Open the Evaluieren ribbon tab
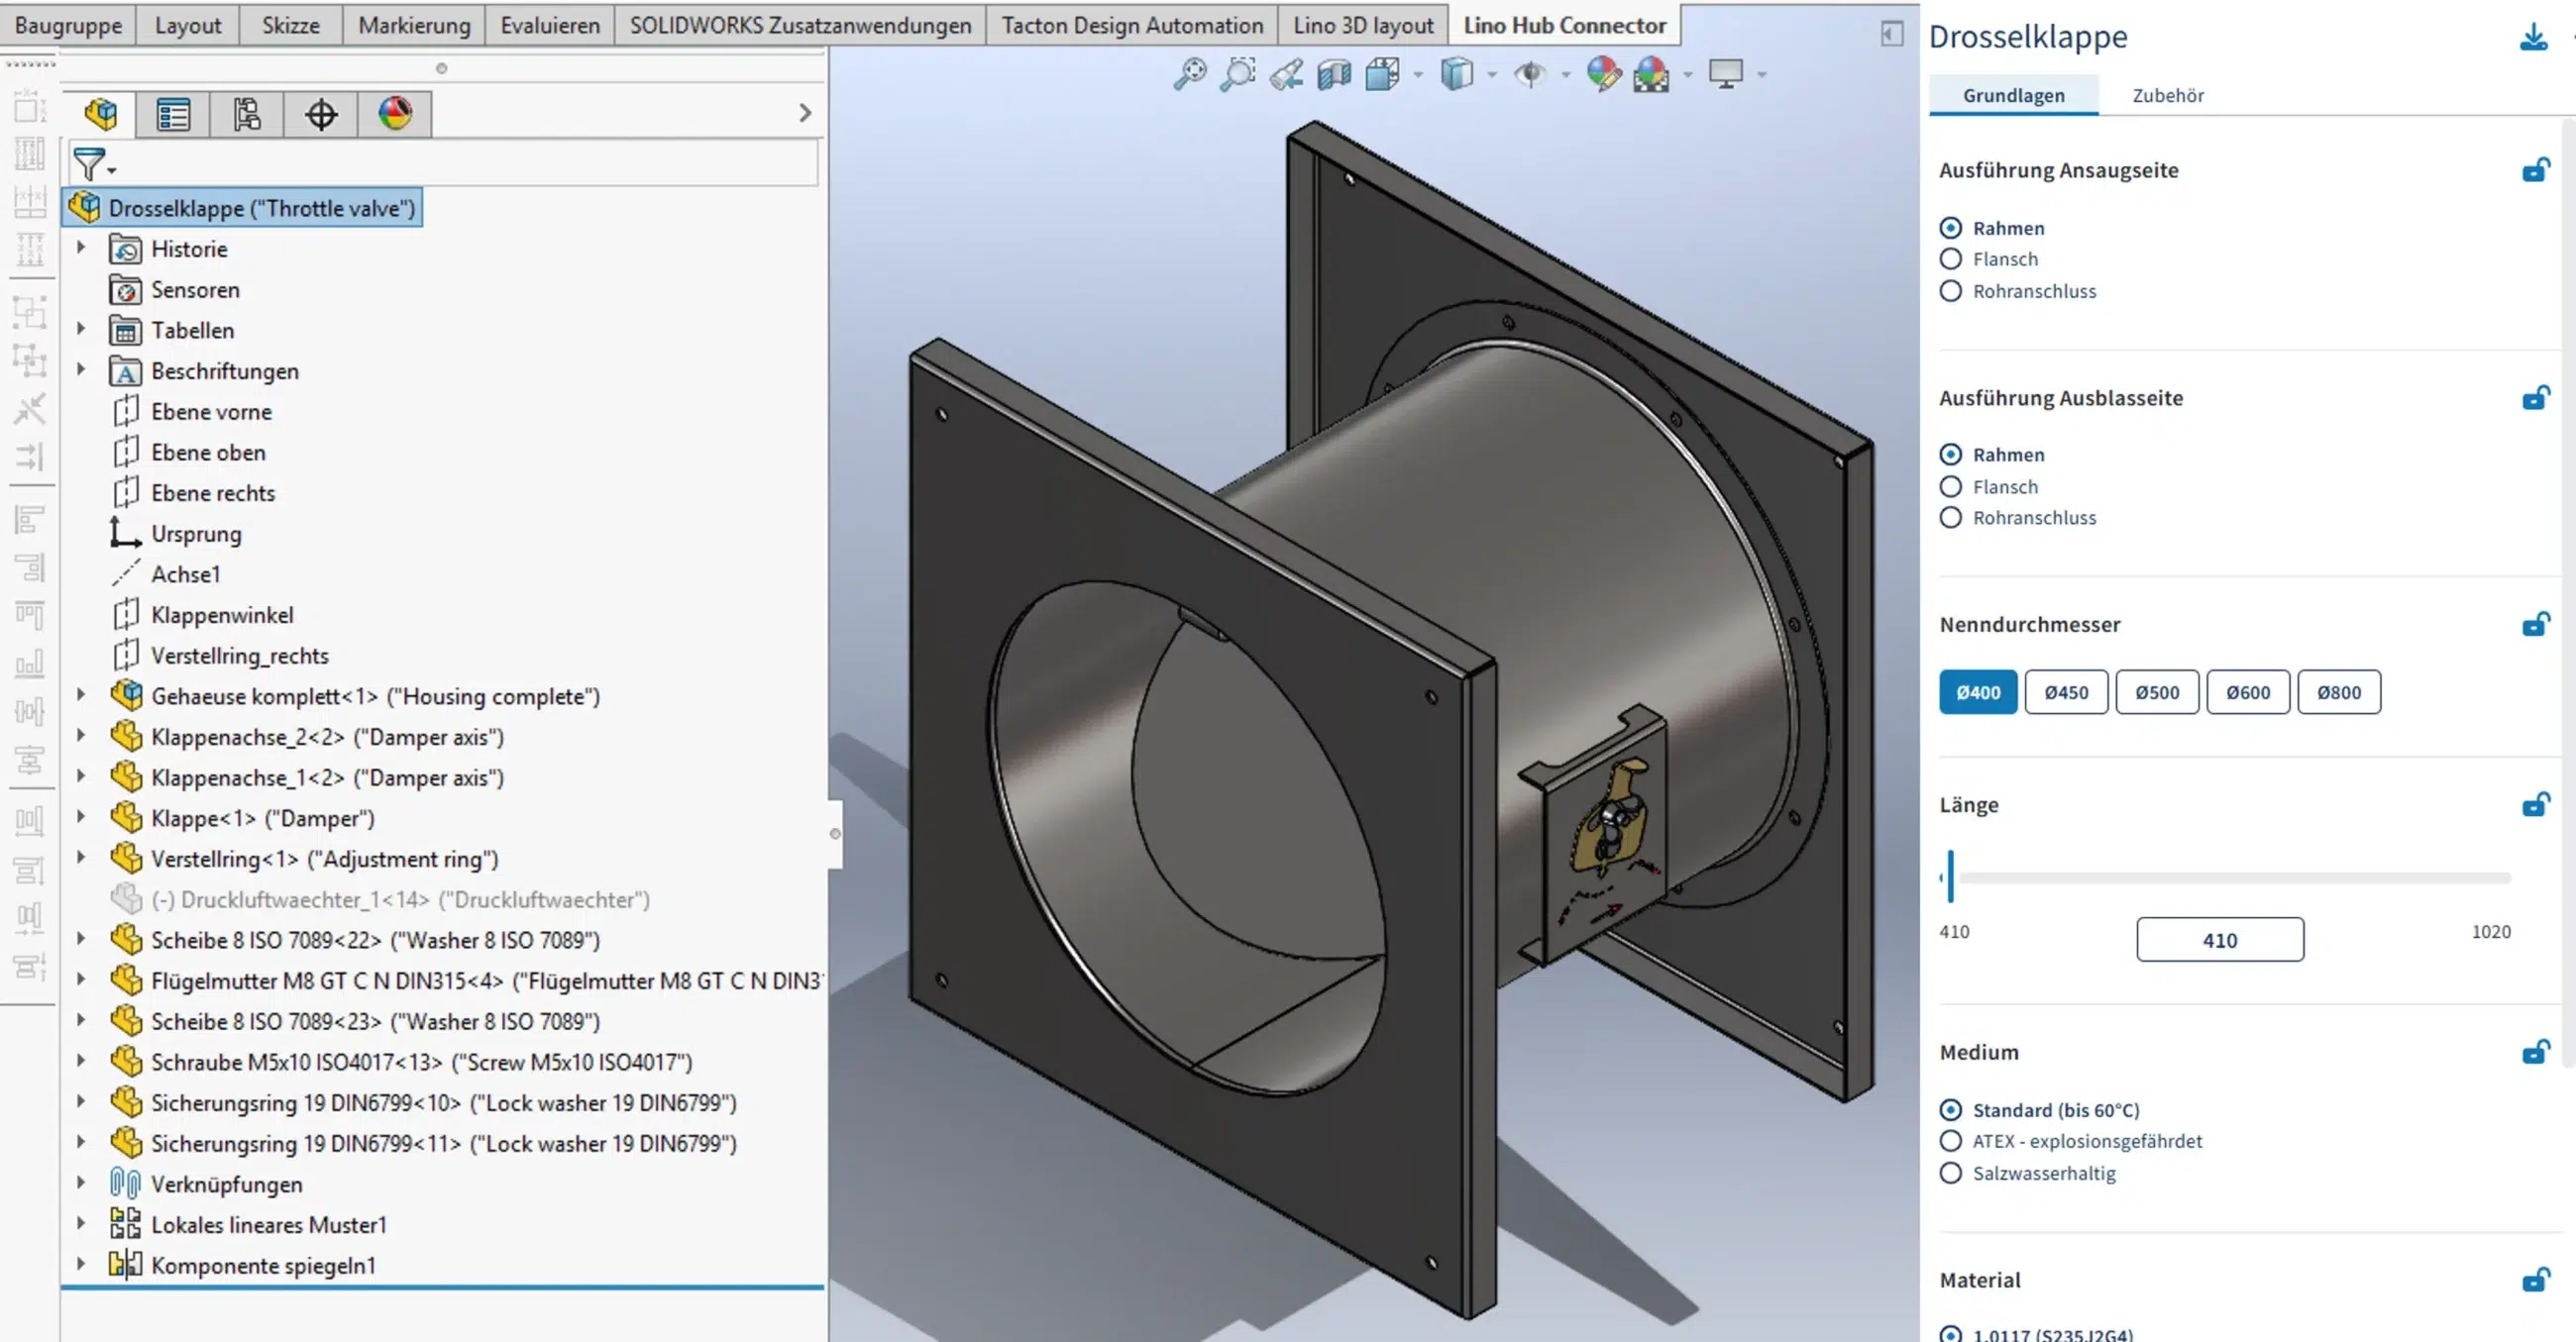The height and width of the screenshot is (1342, 2576). click(x=550, y=25)
